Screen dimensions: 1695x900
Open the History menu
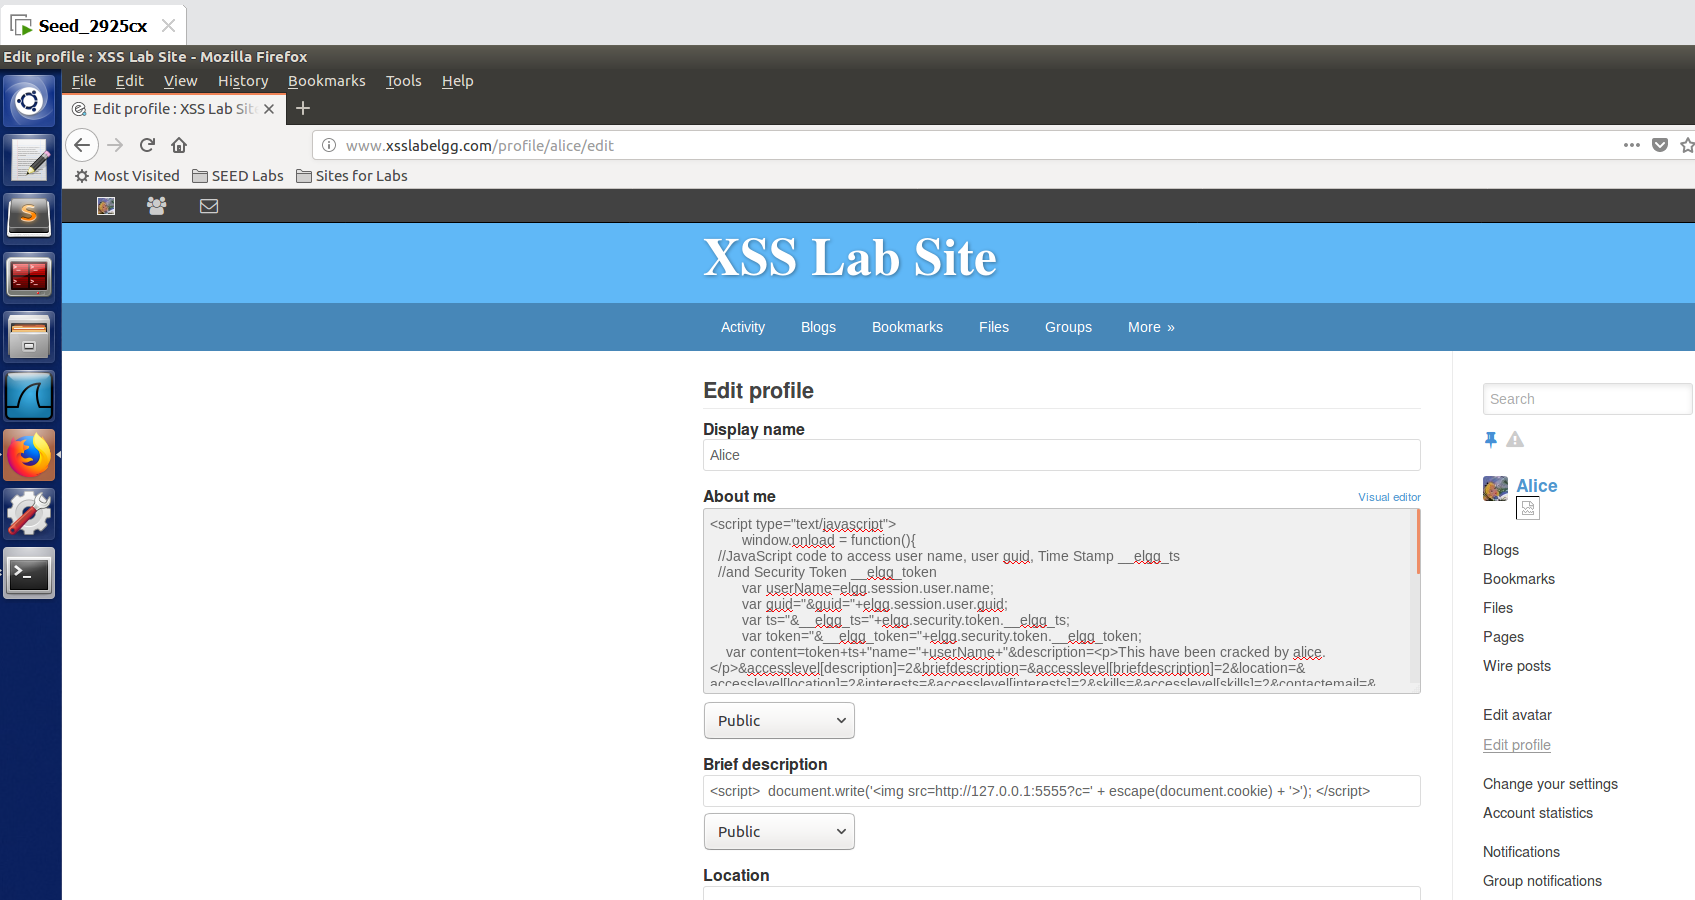[243, 81]
